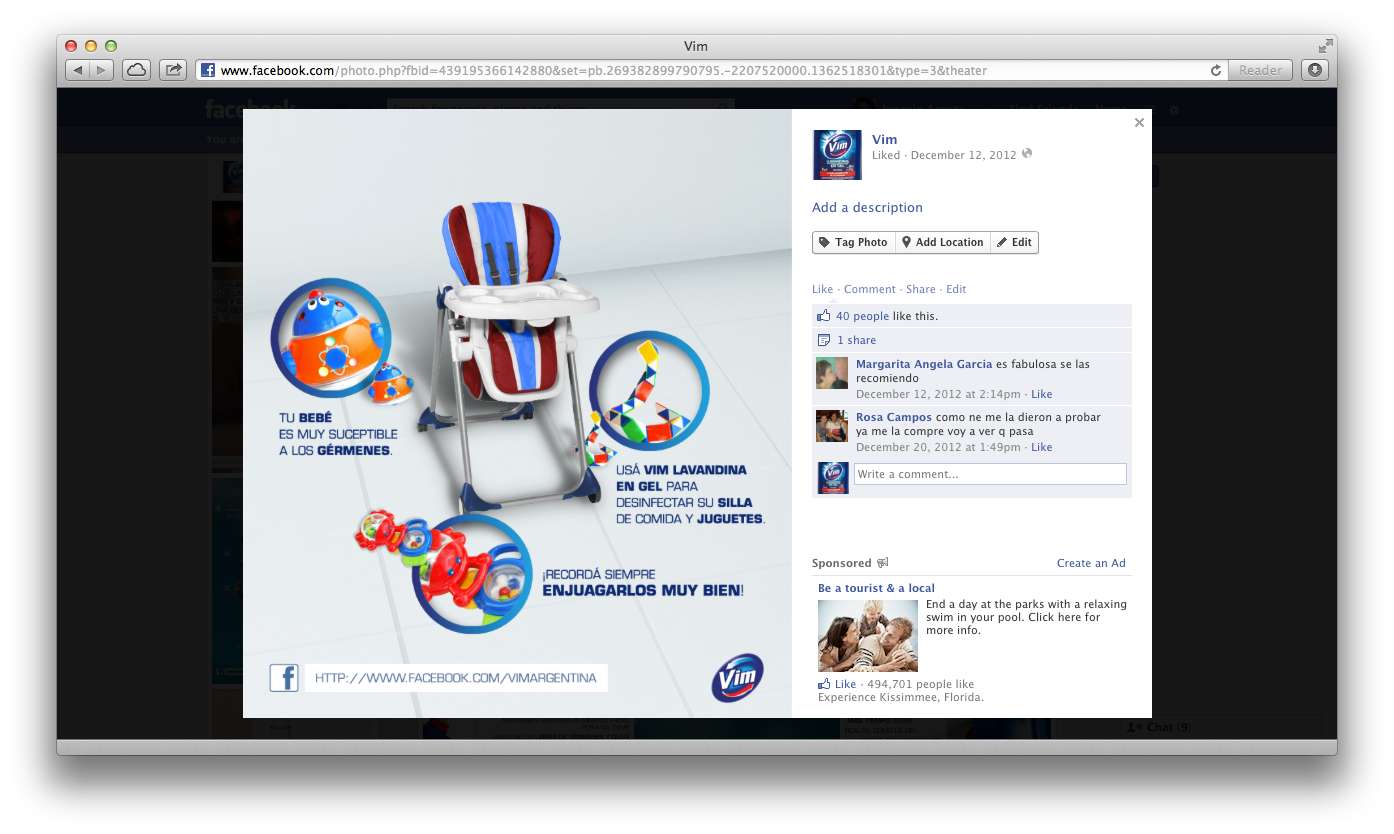Viewport: 1394px width, 834px height.
Task: See the 40 people who like this
Action: click(862, 316)
